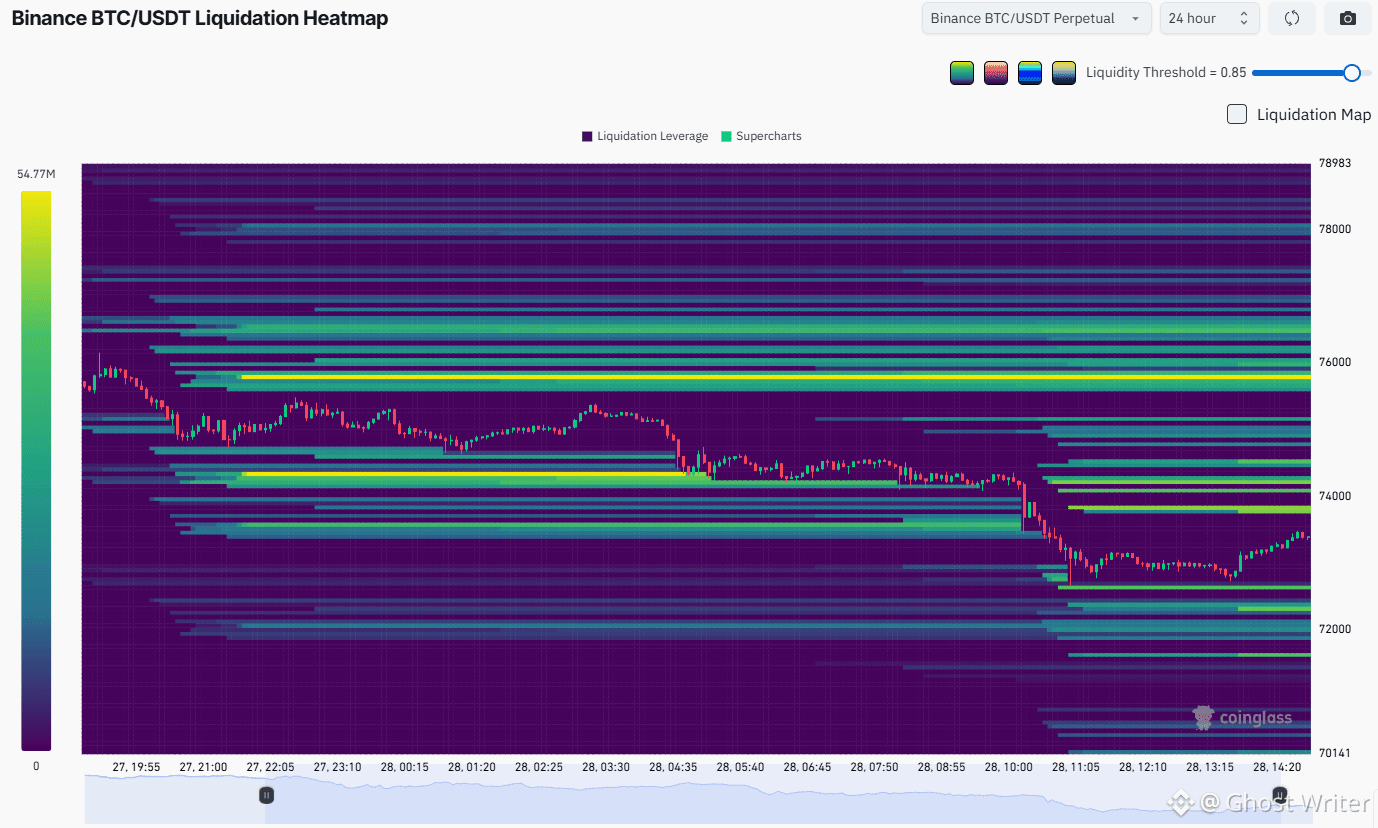Click the 28, 14:20 time axis label
This screenshot has width=1378, height=828.
pos(1277,767)
